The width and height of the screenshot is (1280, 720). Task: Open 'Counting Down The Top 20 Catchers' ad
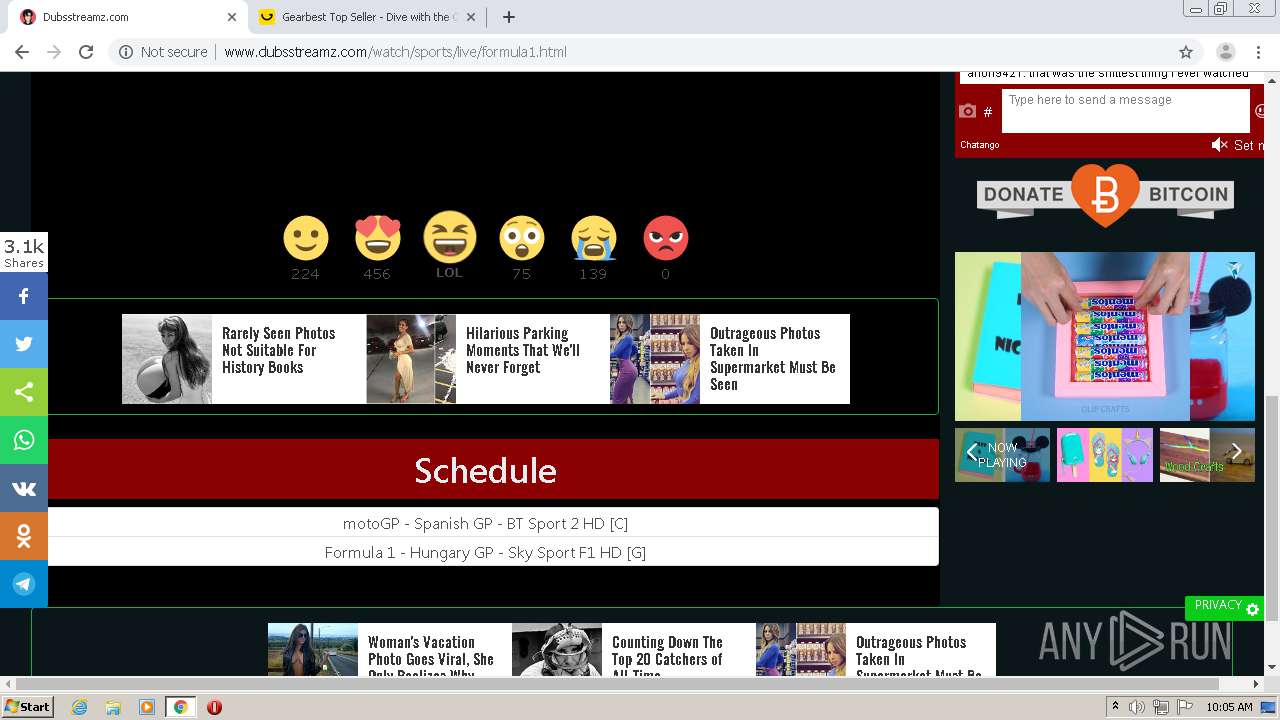[633, 649]
